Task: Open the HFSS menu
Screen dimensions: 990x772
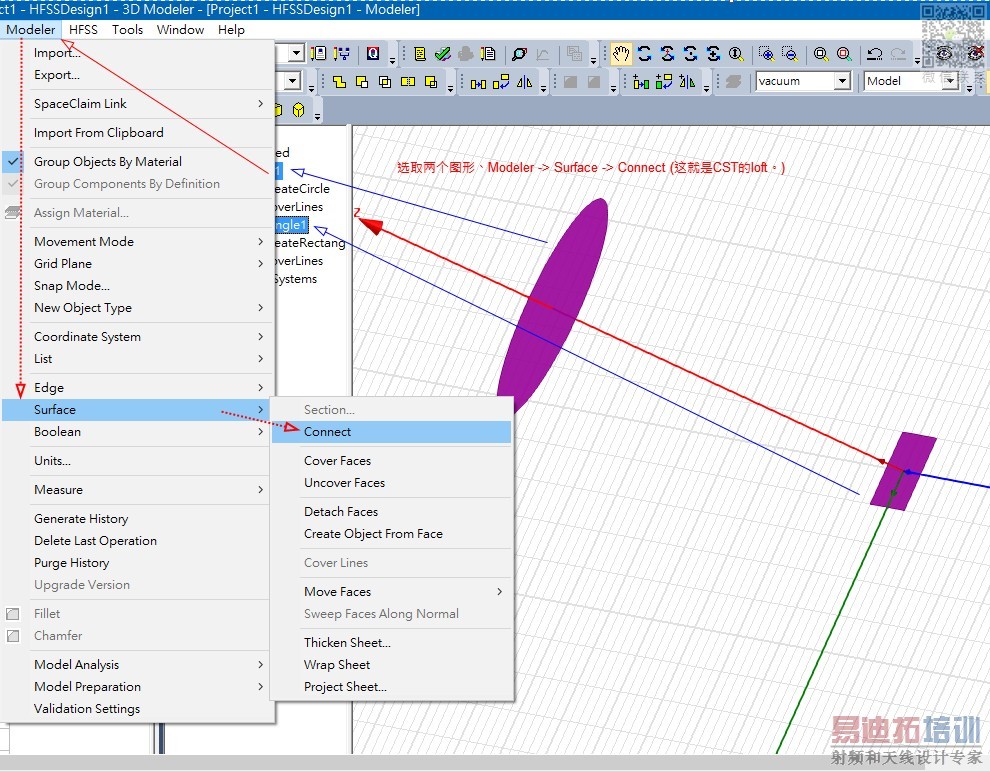Action: coord(83,29)
